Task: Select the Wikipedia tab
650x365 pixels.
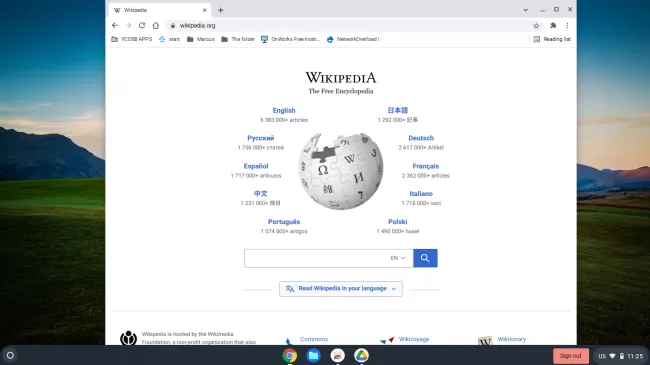Action: 160,10
